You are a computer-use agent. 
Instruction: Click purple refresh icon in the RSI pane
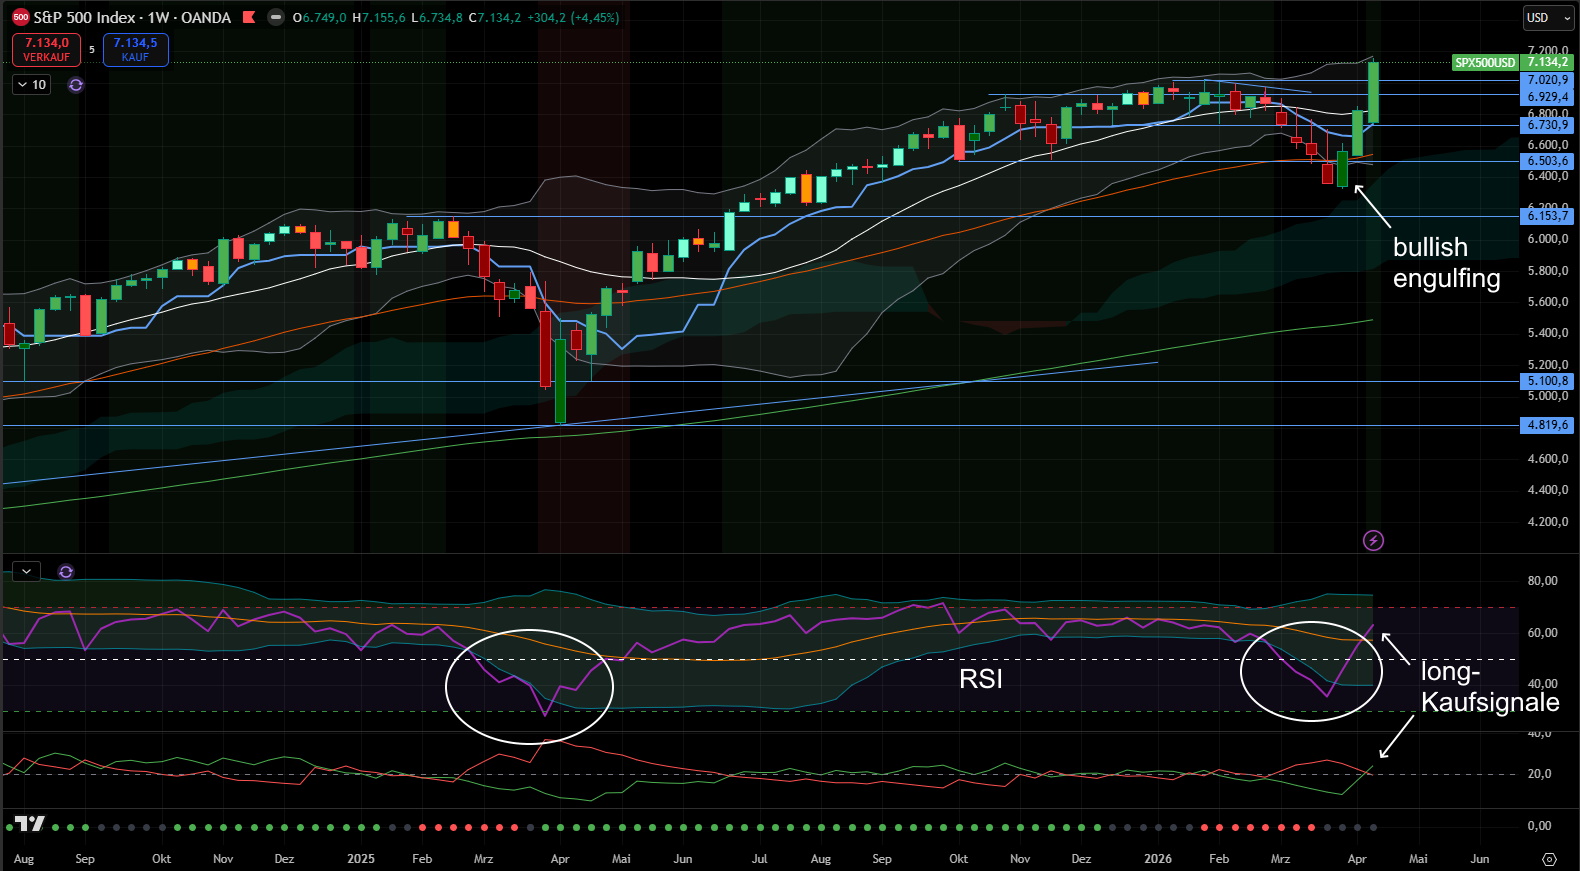point(66,572)
